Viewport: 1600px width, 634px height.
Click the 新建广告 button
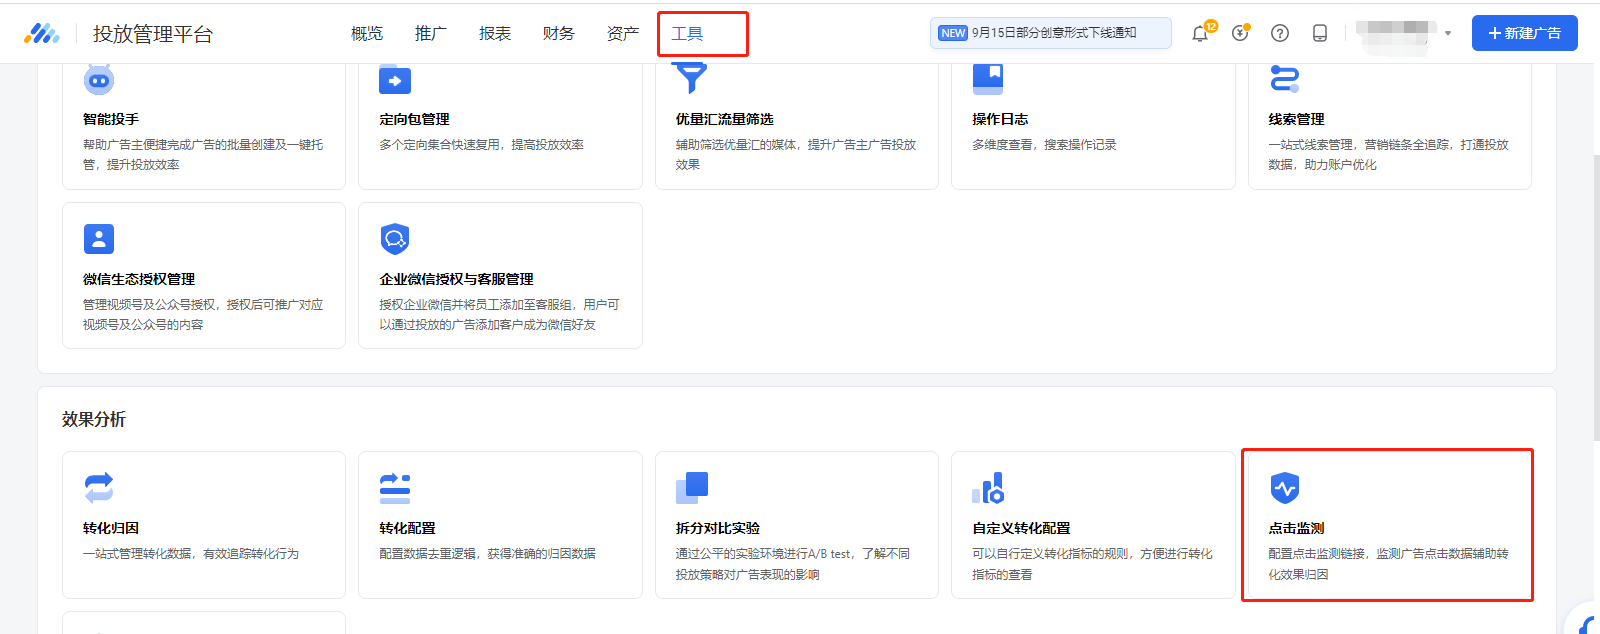pos(1524,33)
